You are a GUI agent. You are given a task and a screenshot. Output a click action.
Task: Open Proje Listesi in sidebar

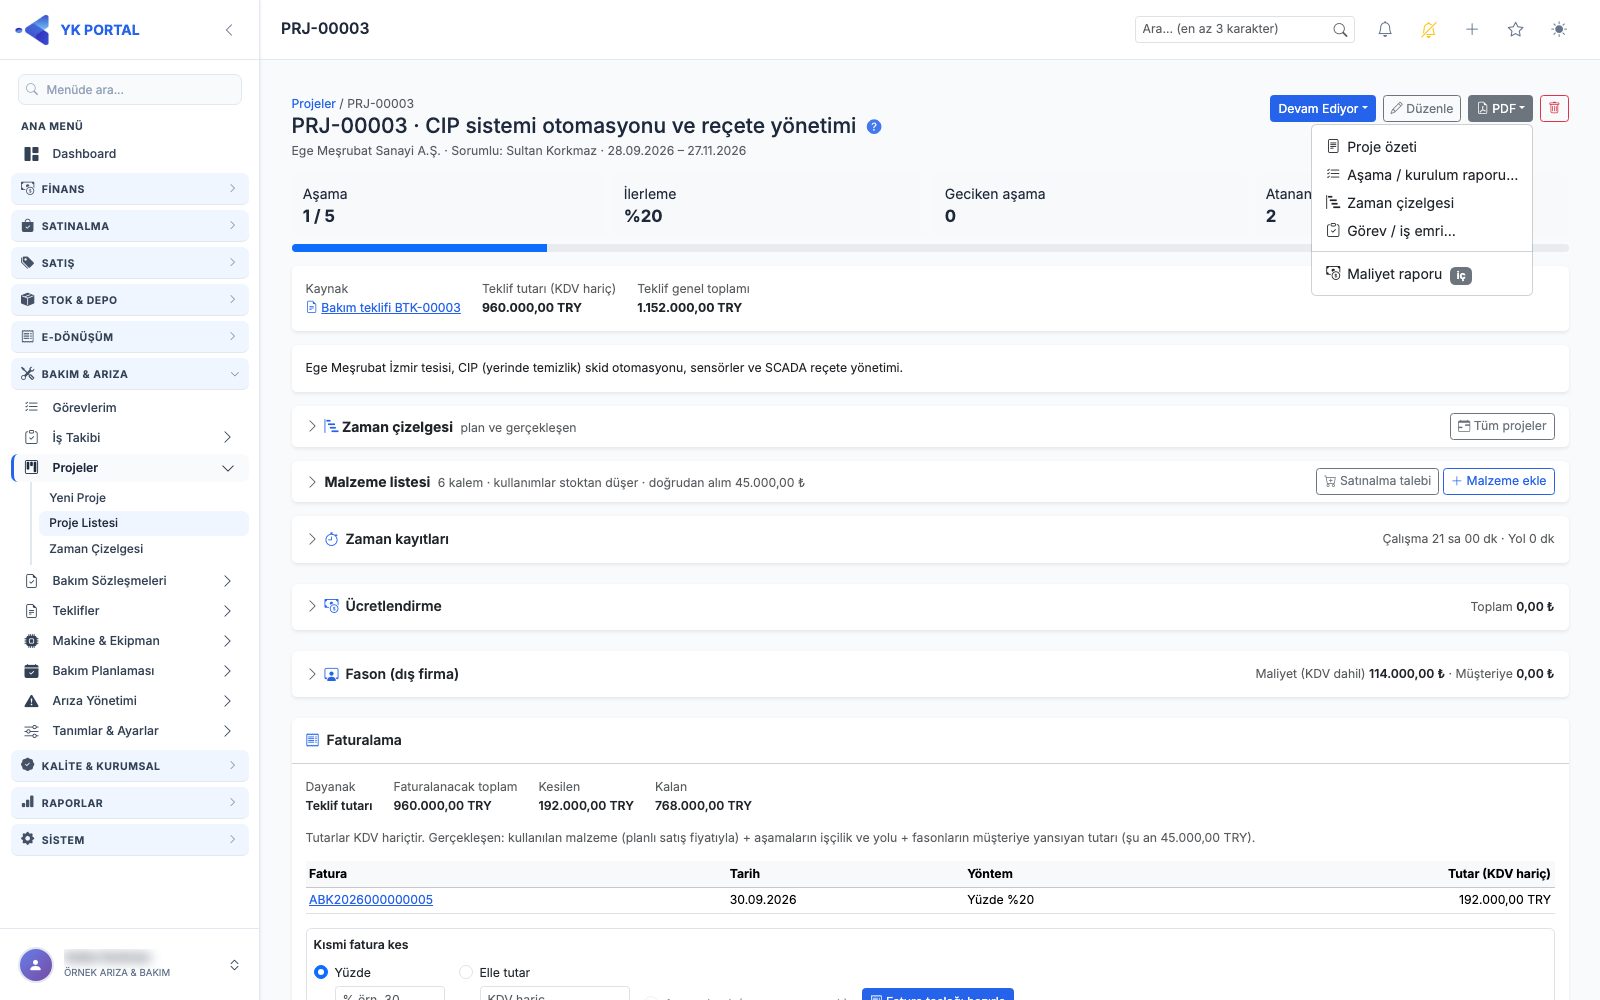click(143, 523)
